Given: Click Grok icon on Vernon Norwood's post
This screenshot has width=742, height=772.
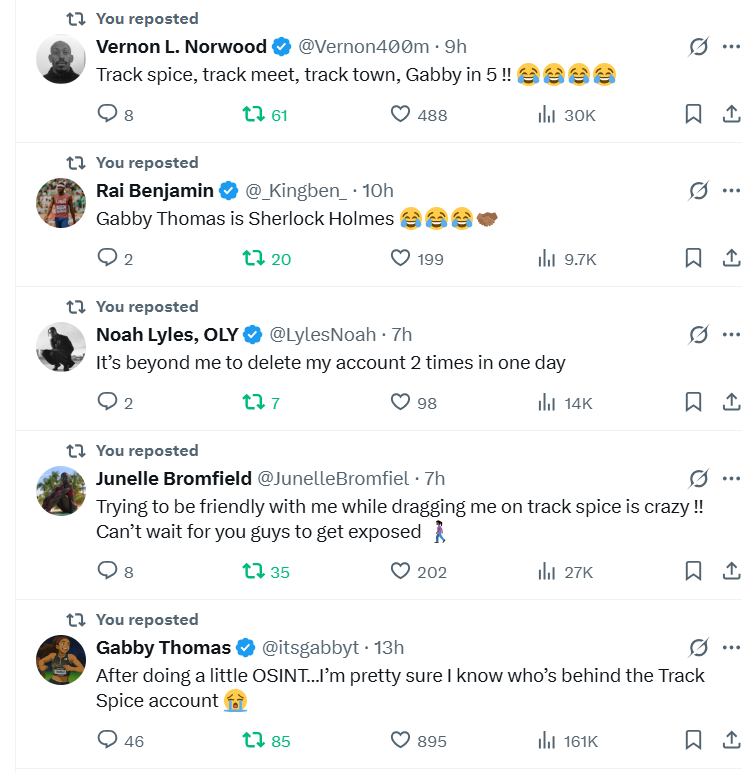Looking at the screenshot, I should pos(699,47).
